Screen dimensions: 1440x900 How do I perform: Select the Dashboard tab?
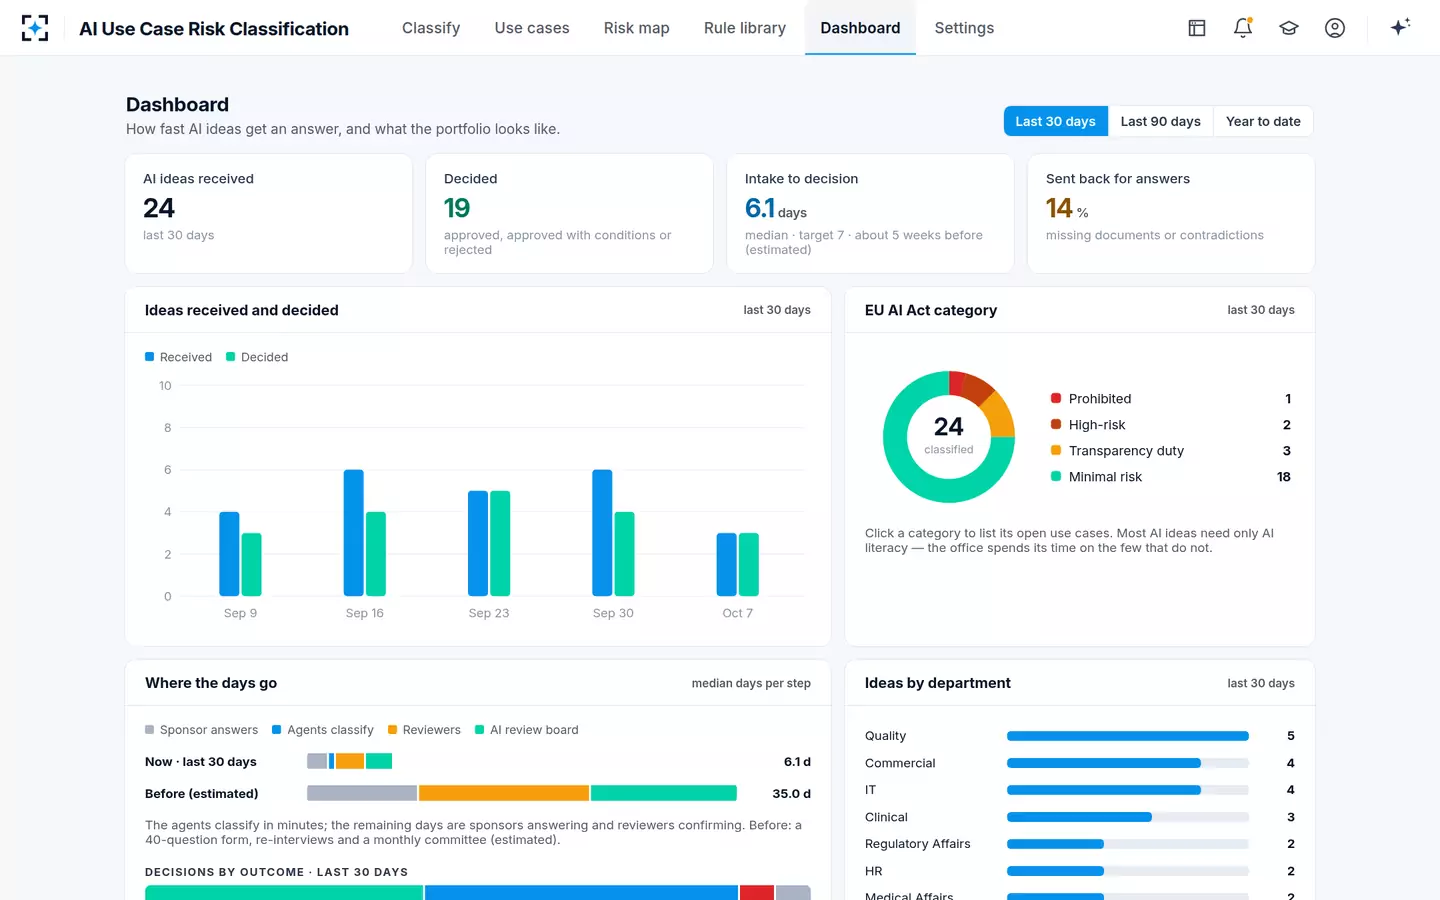click(x=860, y=28)
